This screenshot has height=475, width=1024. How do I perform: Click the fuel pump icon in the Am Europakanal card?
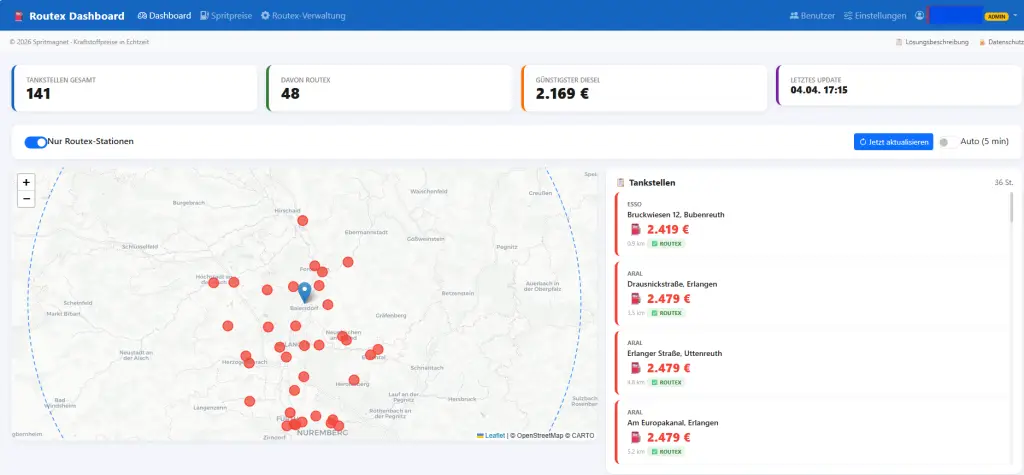635,437
